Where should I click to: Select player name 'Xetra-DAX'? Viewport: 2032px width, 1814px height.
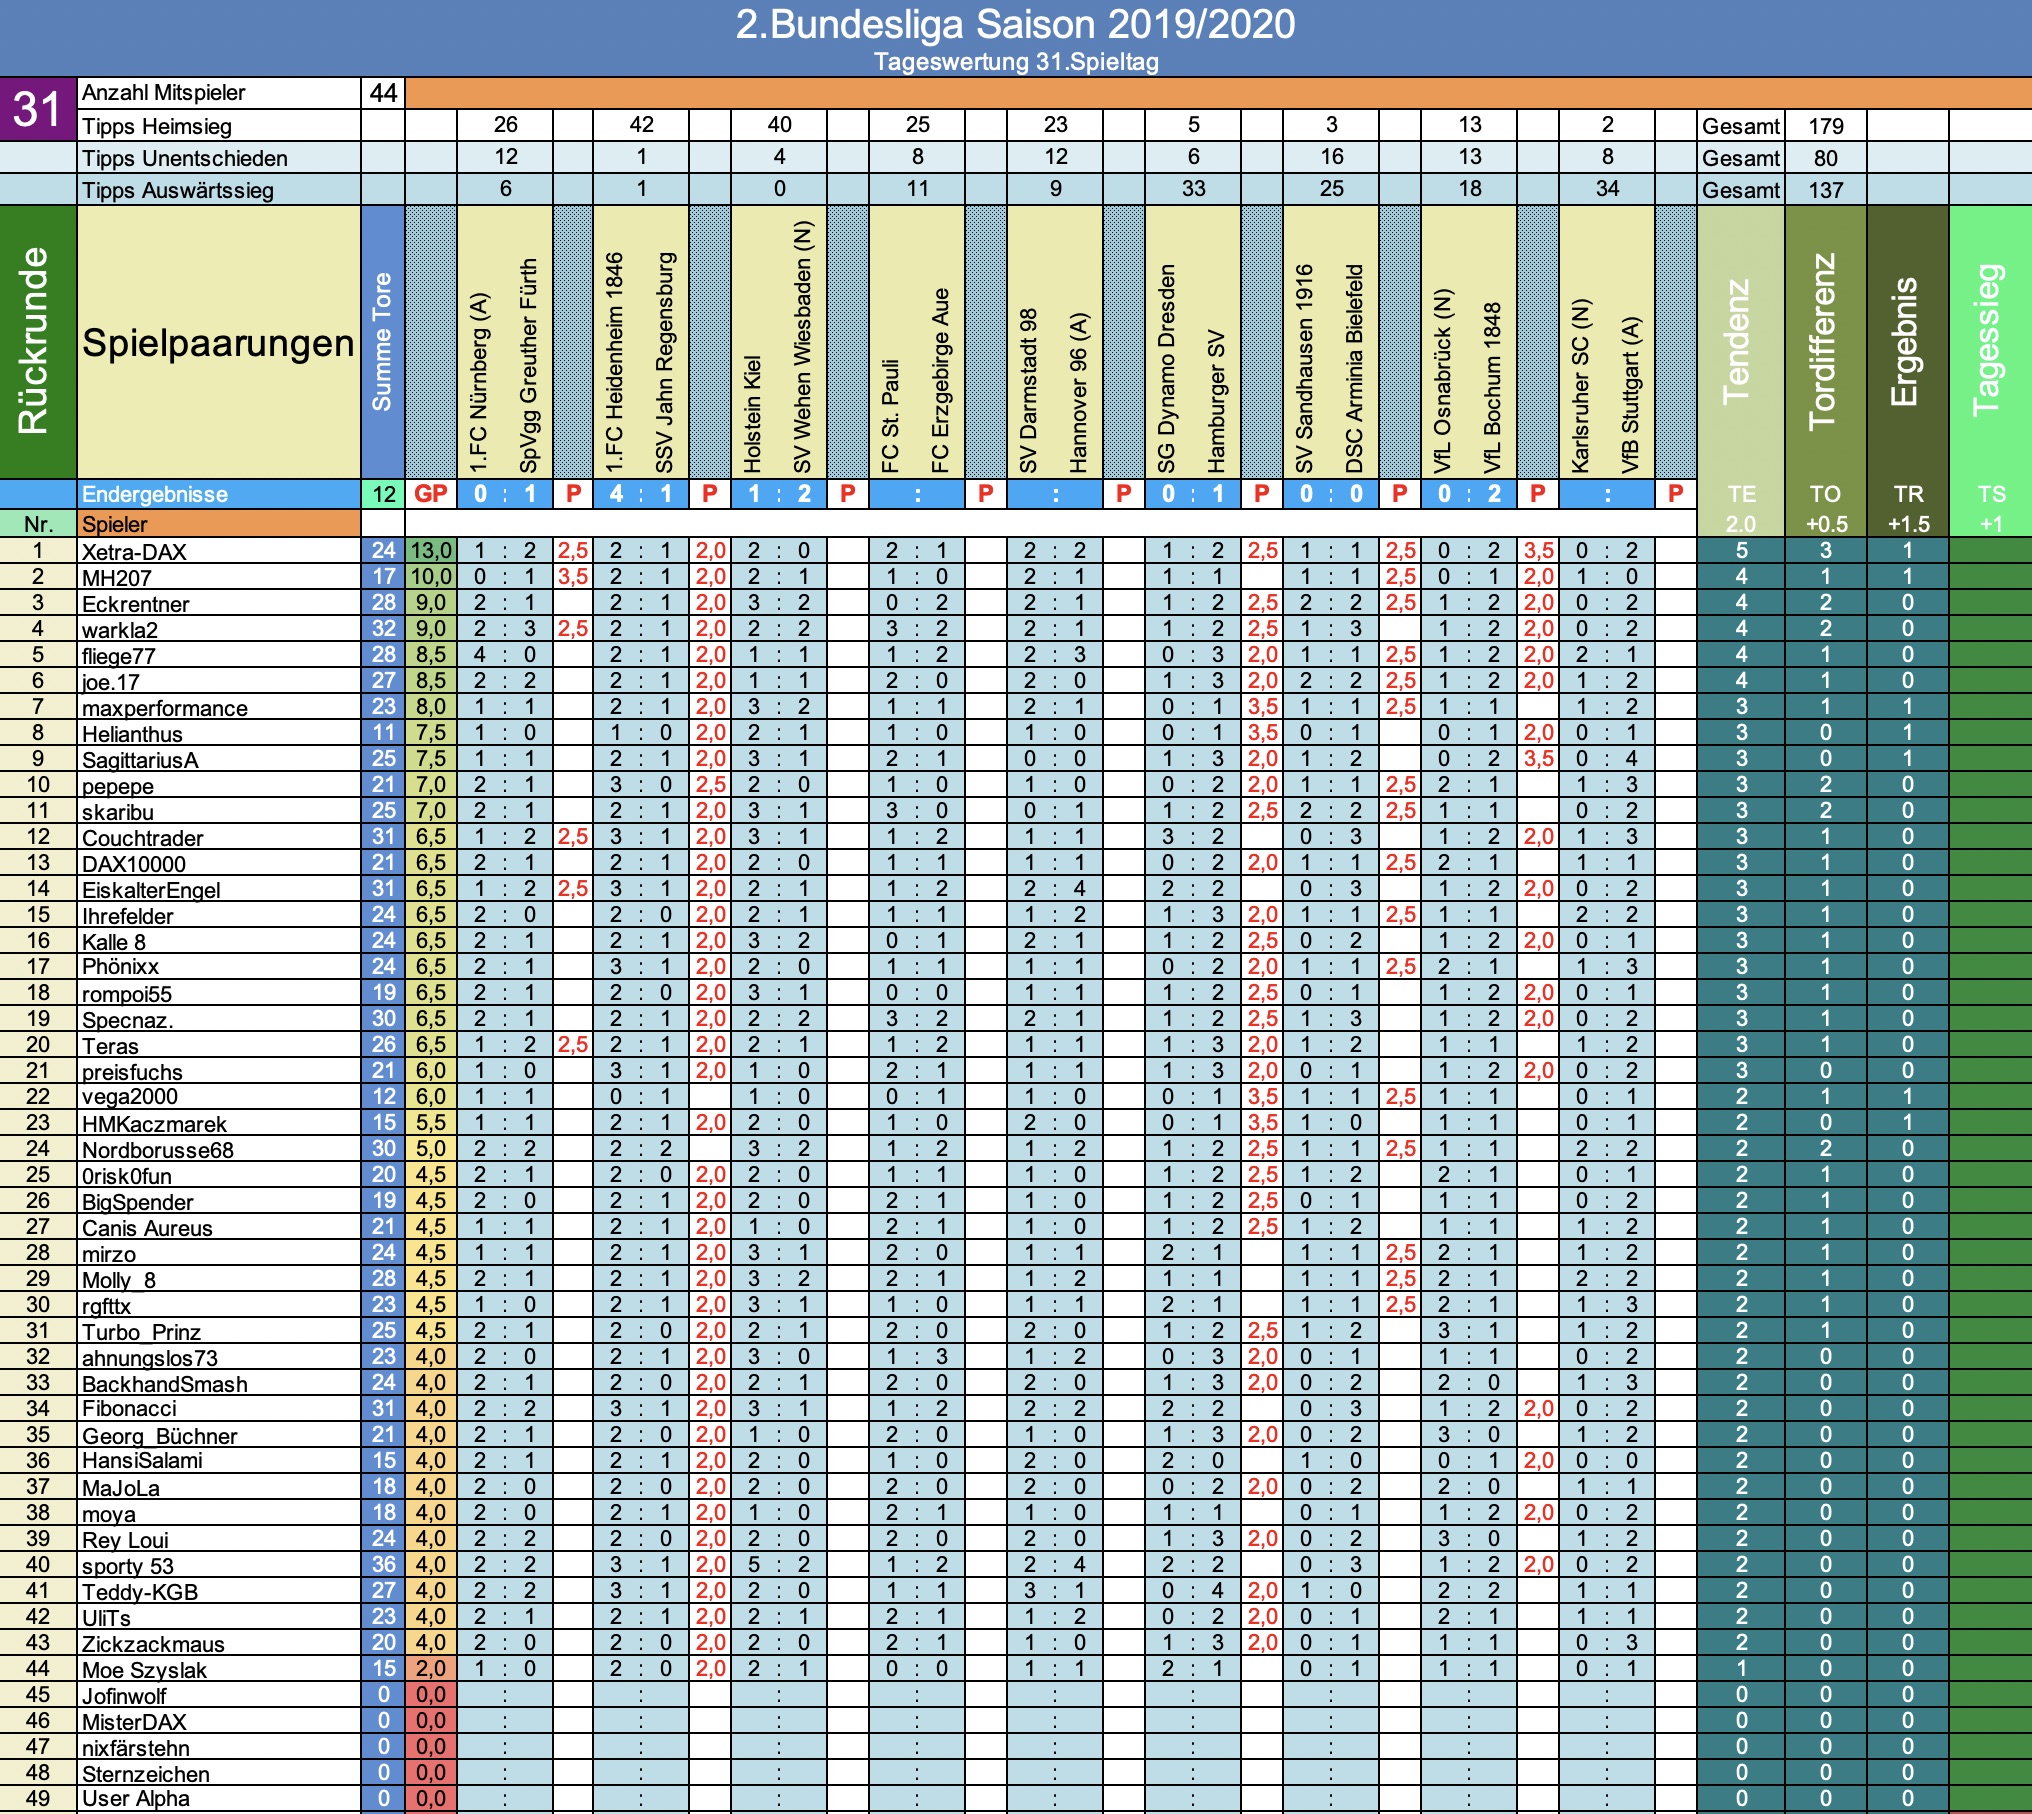point(134,552)
